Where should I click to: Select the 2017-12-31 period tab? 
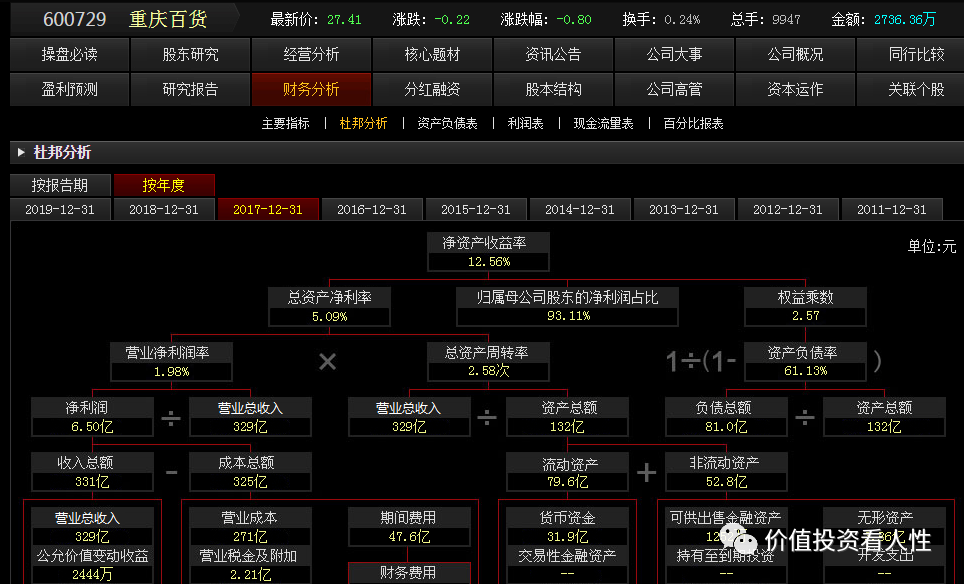pos(268,210)
